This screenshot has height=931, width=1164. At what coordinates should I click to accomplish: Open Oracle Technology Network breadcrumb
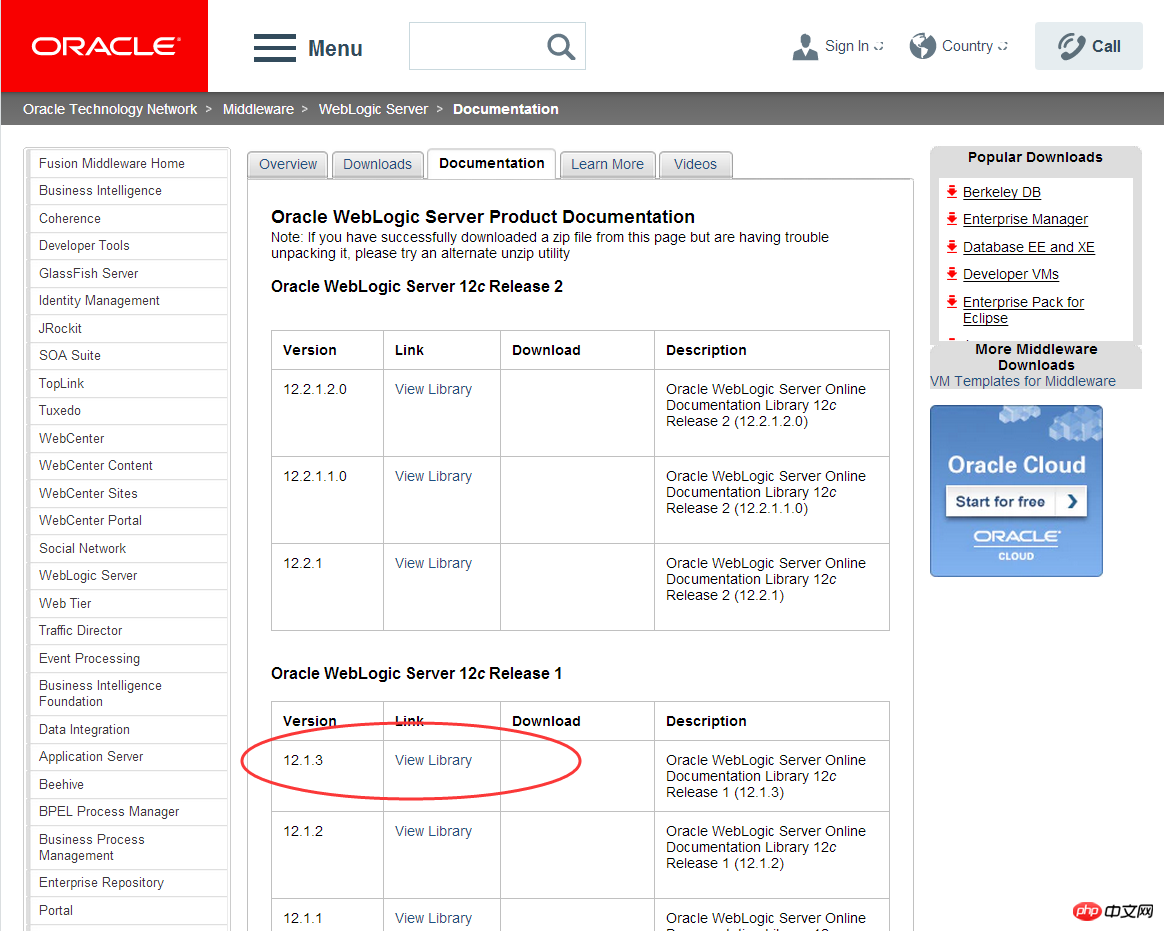tap(110, 109)
